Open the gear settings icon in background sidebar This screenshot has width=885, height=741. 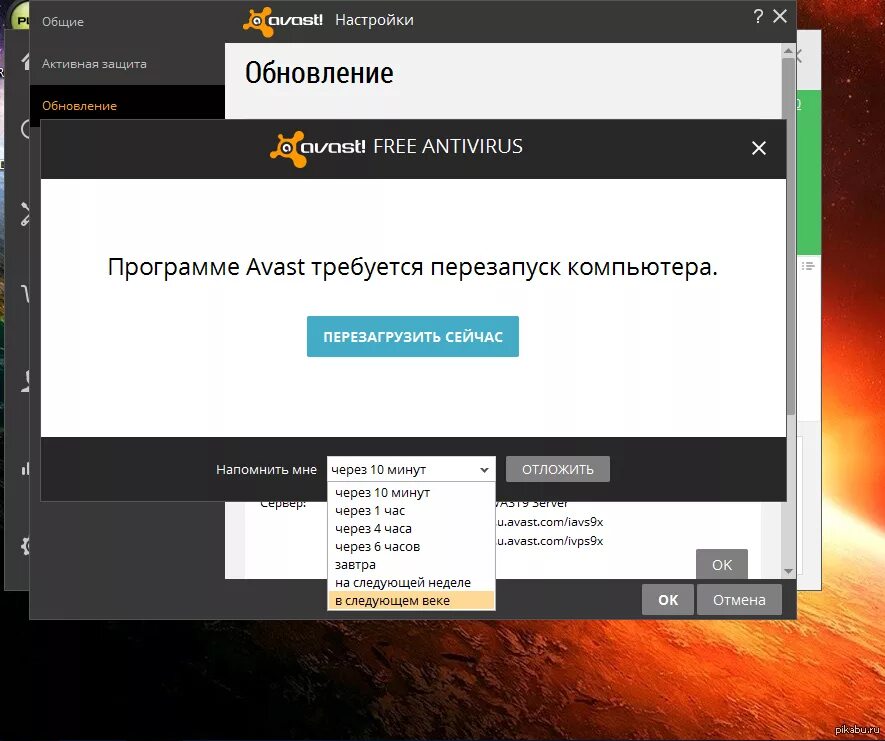click(25, 546)
